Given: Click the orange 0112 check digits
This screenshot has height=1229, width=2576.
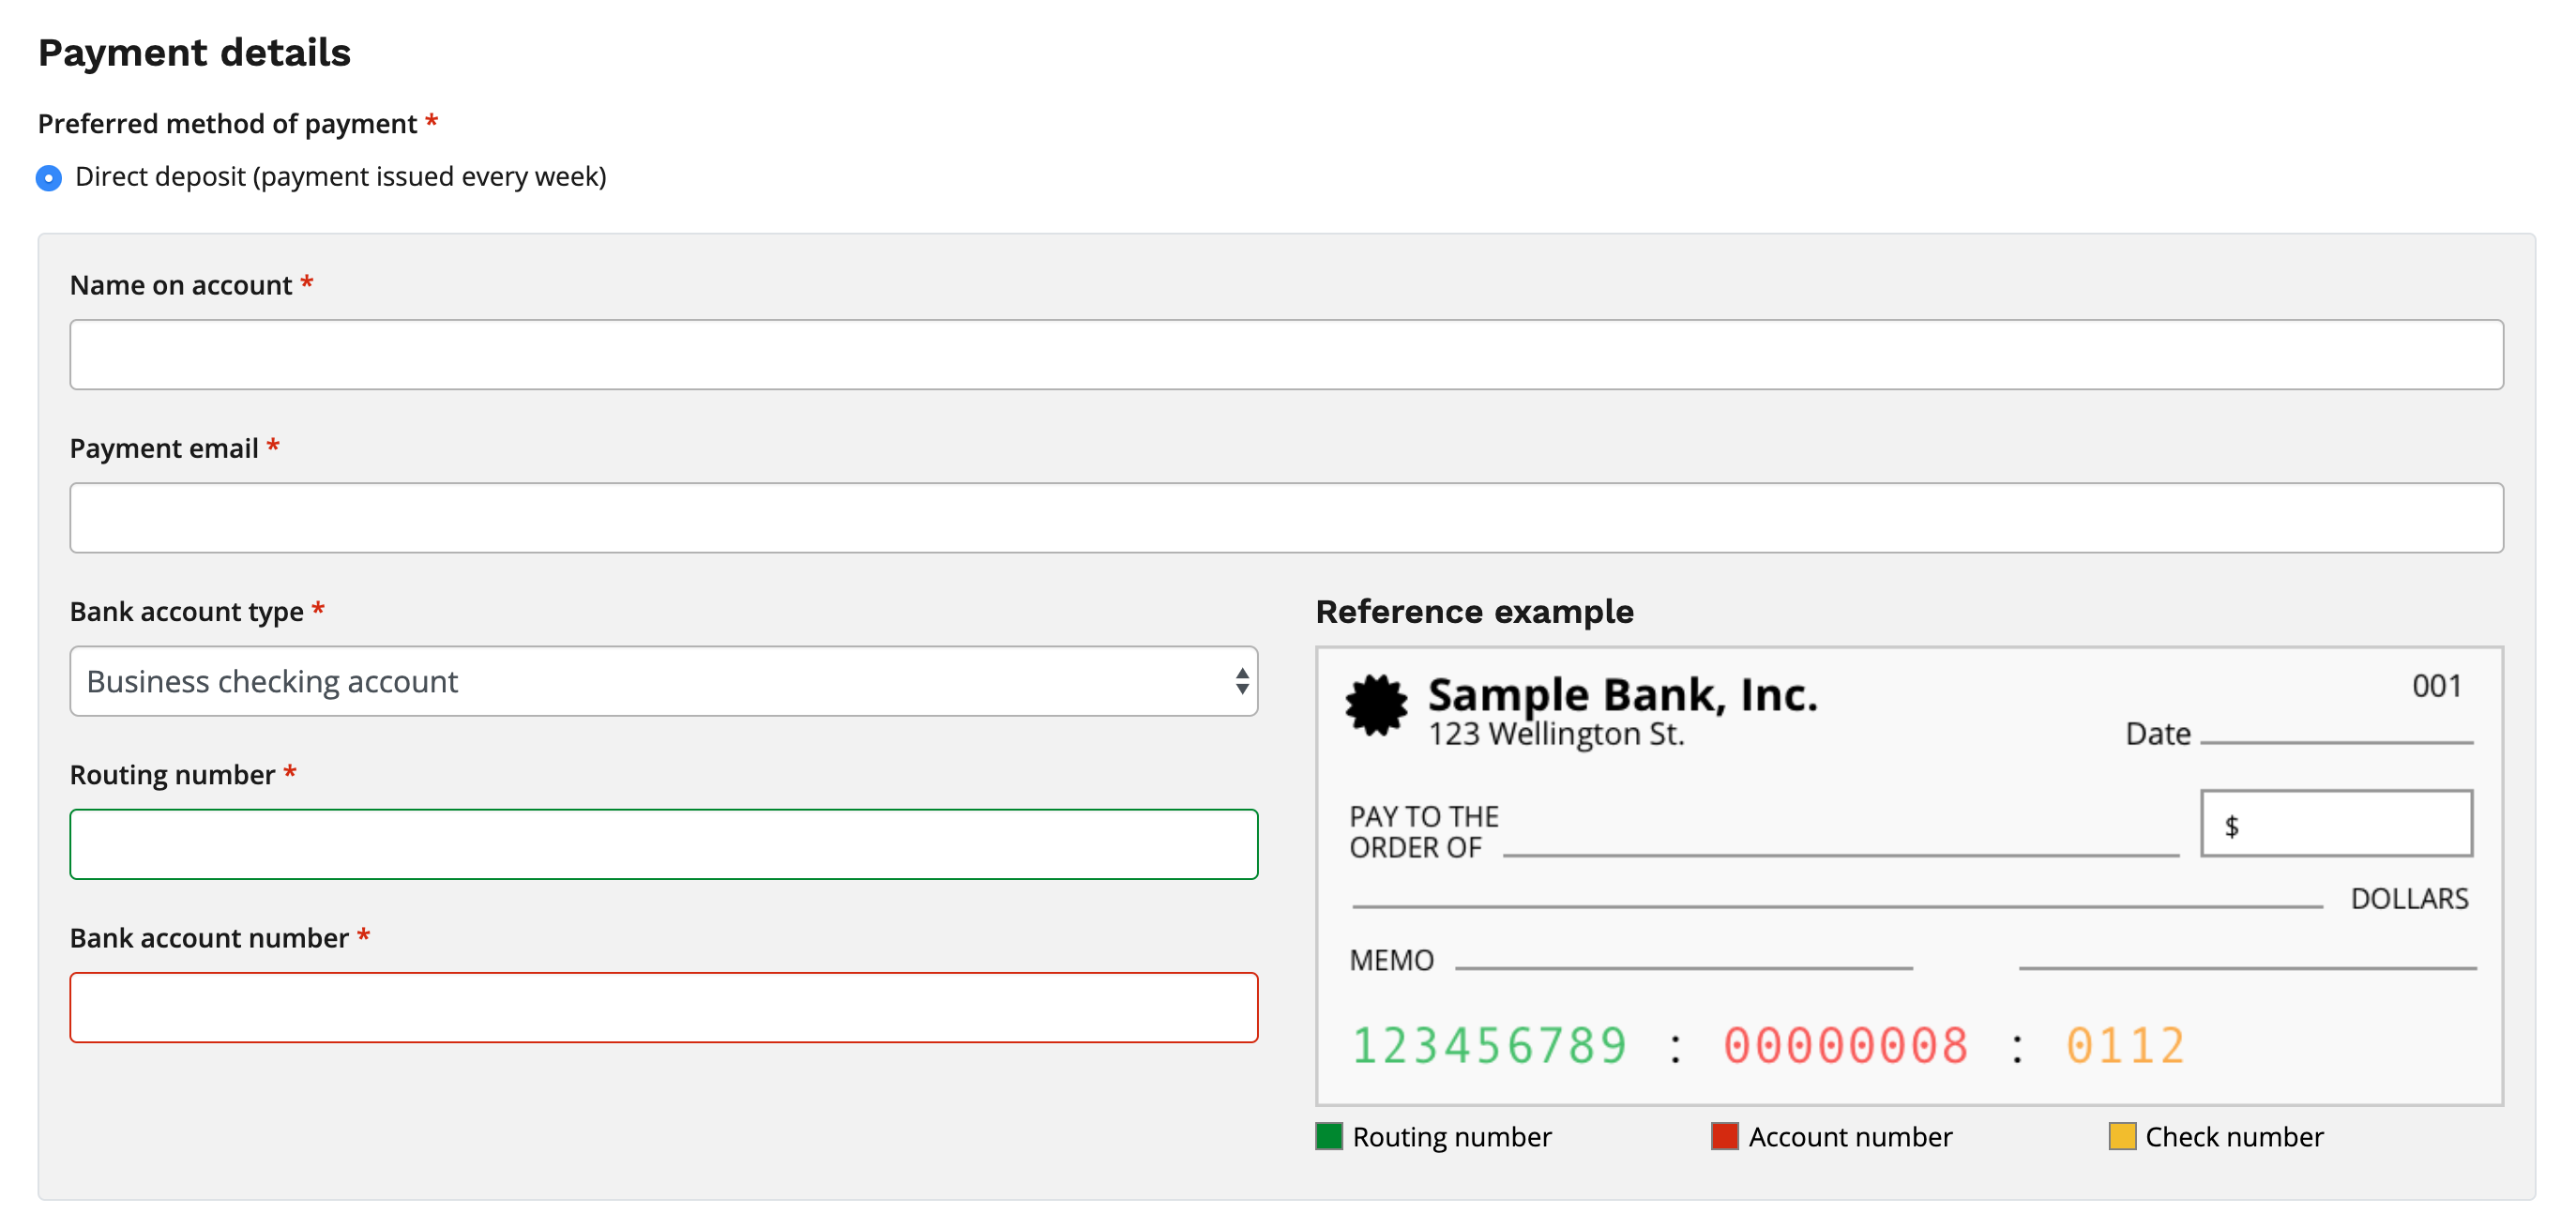Looking at the screenshot, I should pos(2125,1046).
